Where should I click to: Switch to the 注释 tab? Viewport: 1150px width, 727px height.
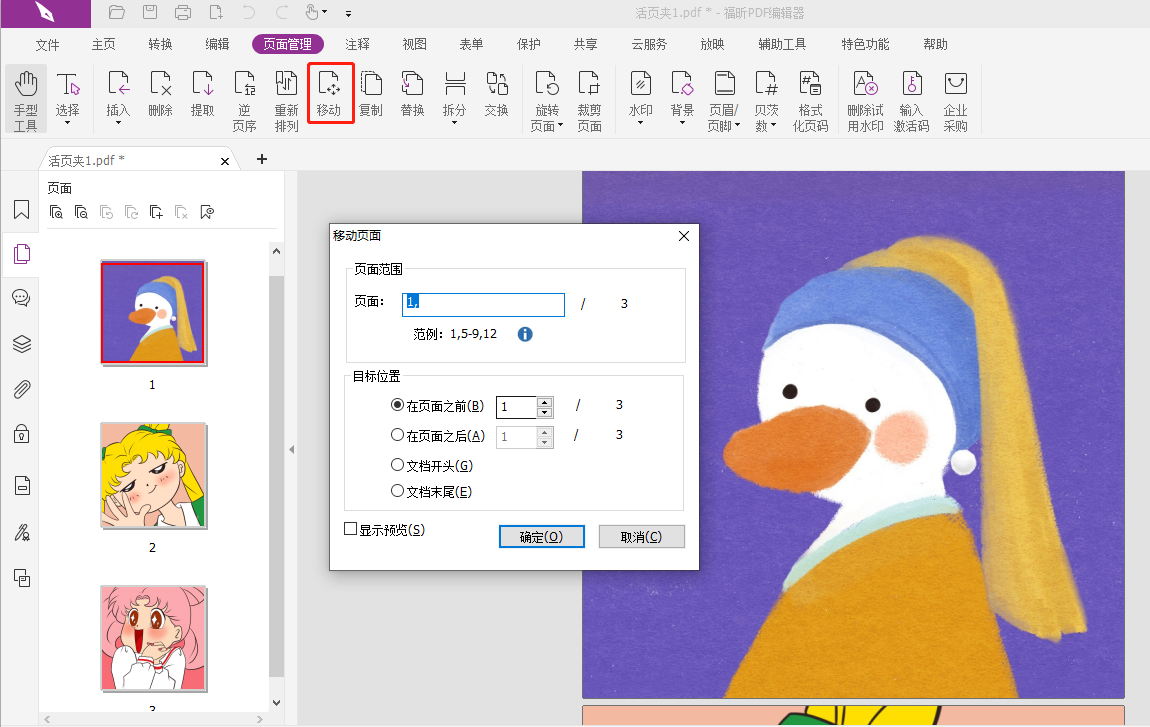[357, 45]
